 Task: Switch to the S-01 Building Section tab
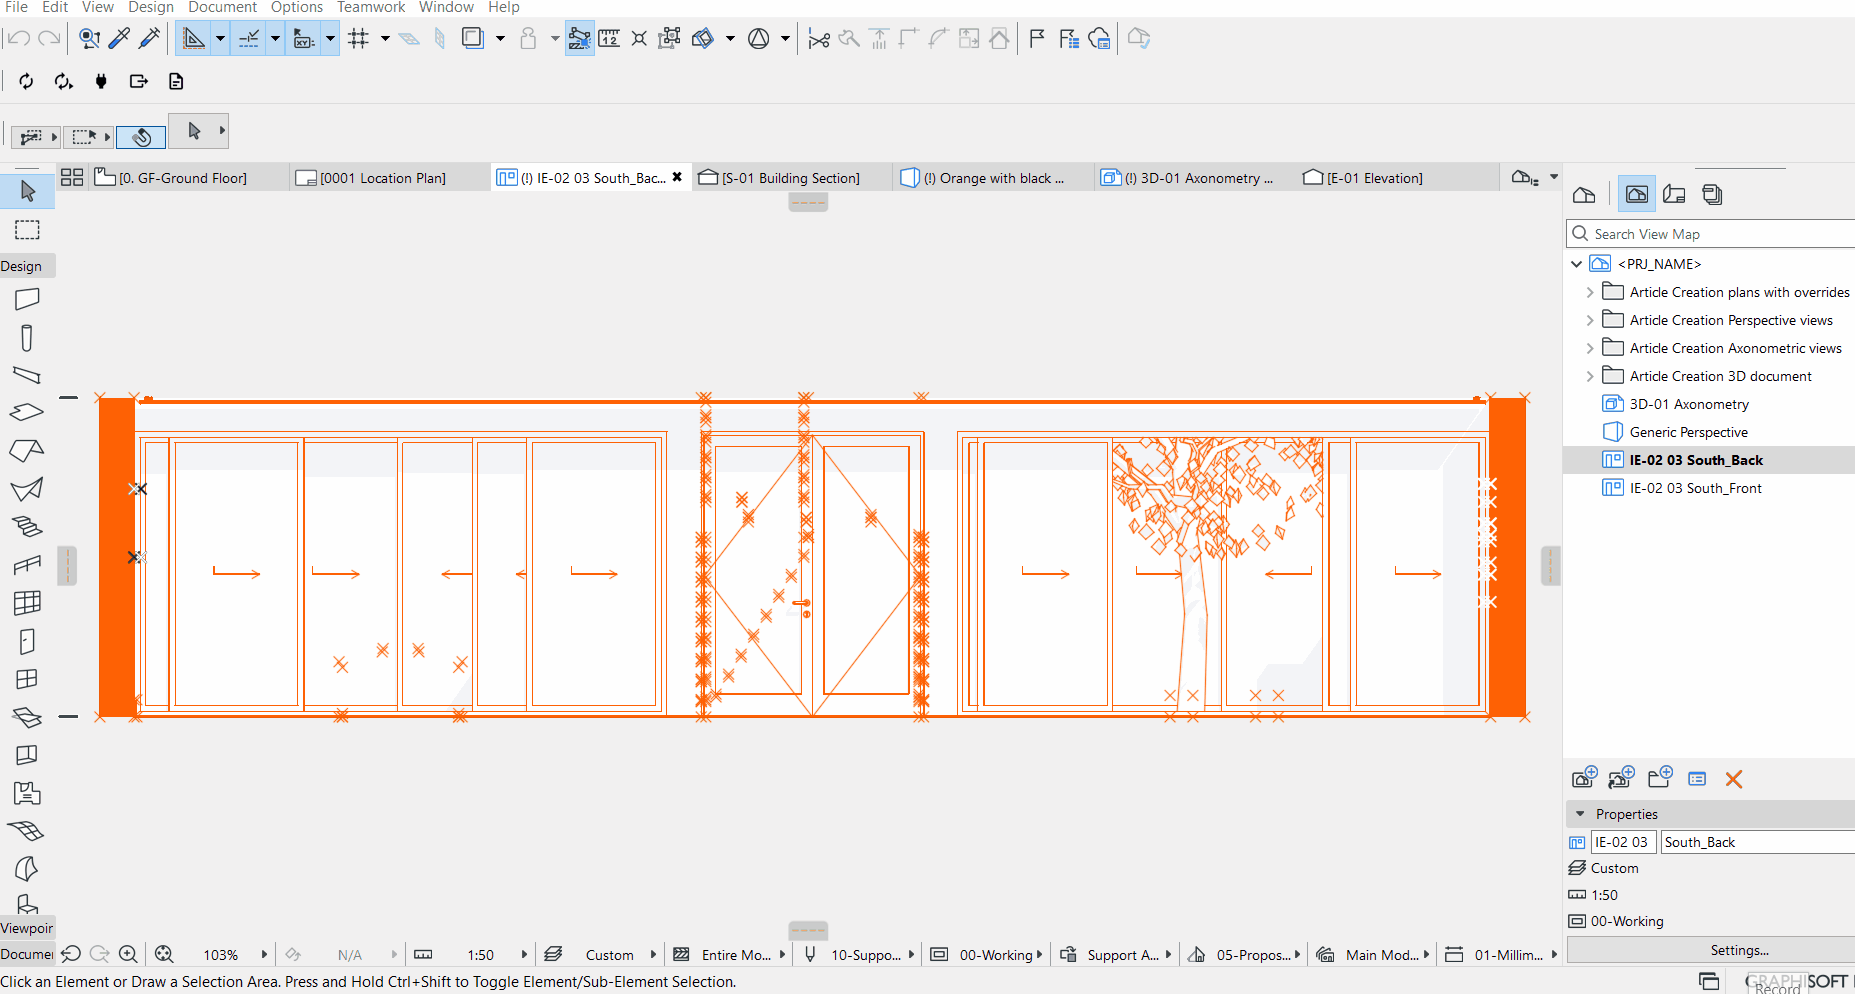pos(790,178)
